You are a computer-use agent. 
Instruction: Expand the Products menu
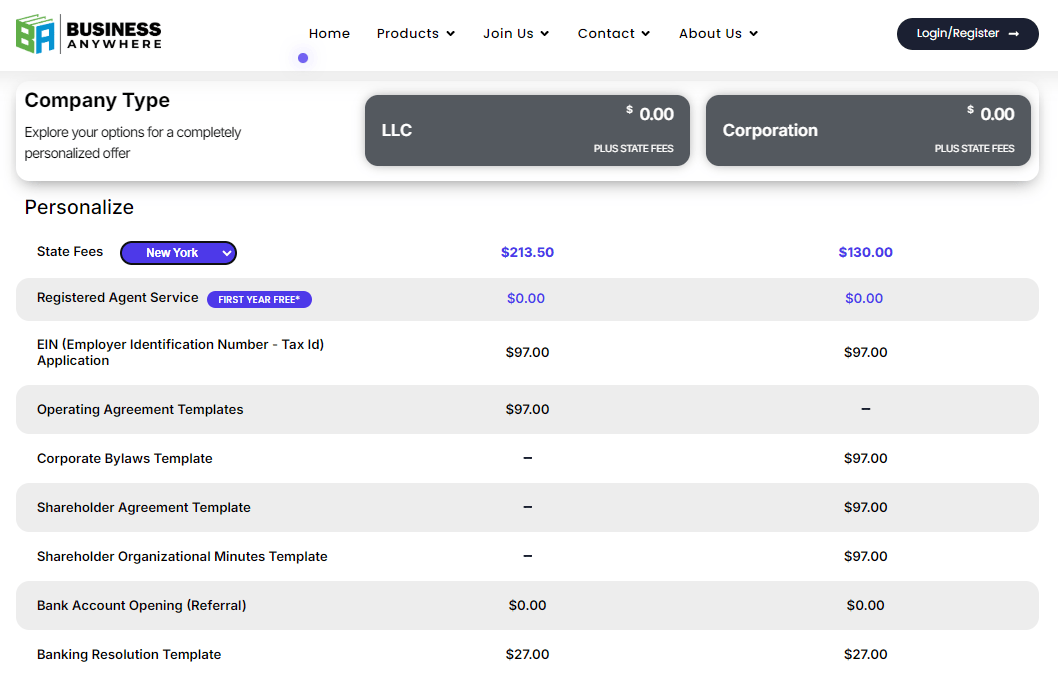coord(416,33)
